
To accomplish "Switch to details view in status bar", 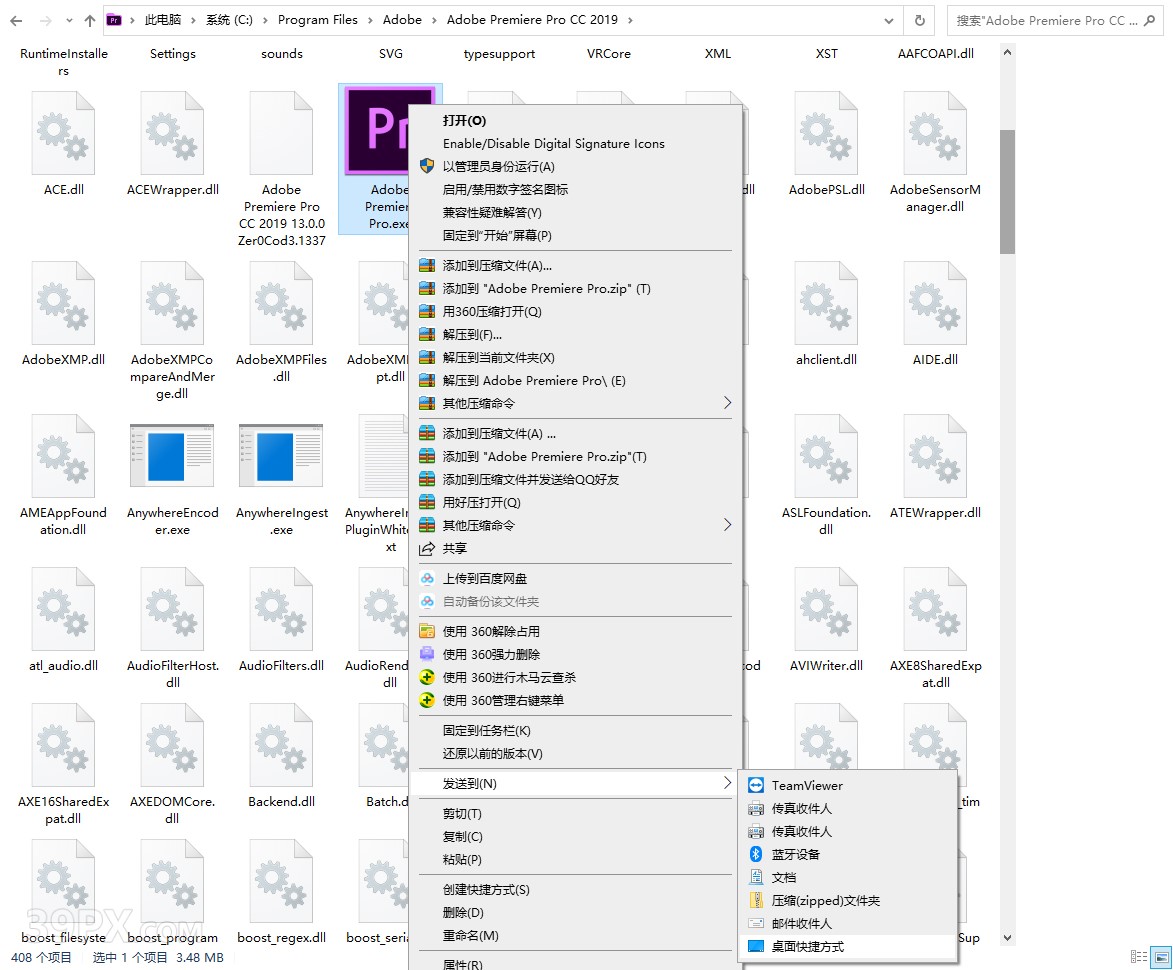I will (1138, 957).
